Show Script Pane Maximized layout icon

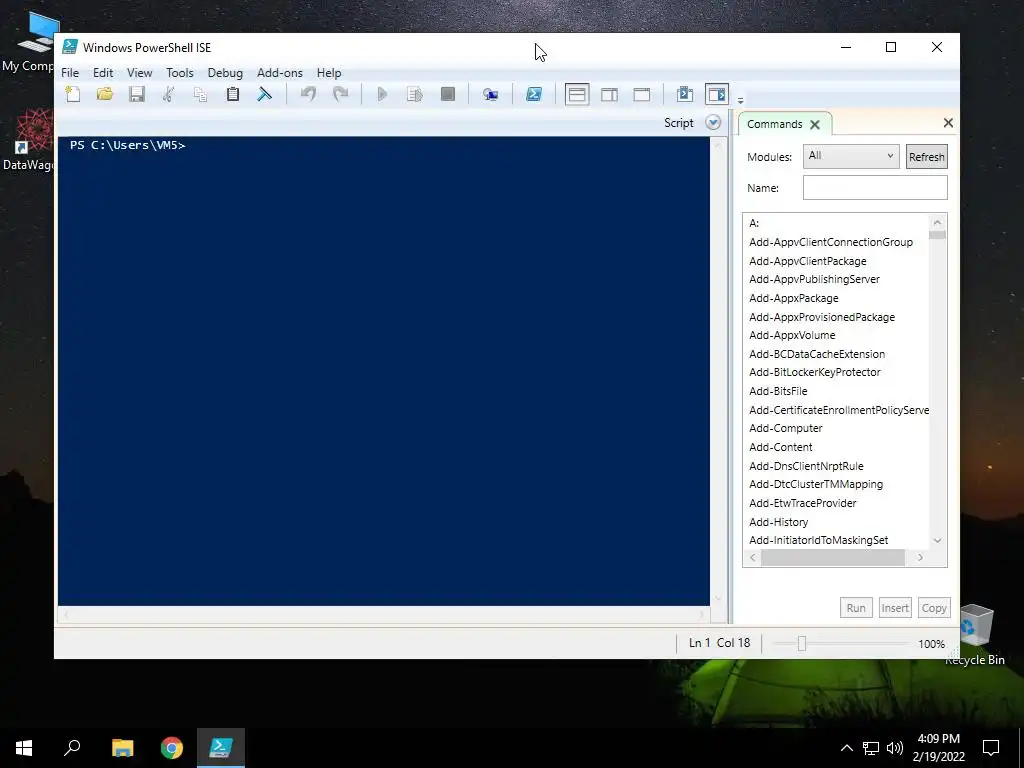[641, 94]
